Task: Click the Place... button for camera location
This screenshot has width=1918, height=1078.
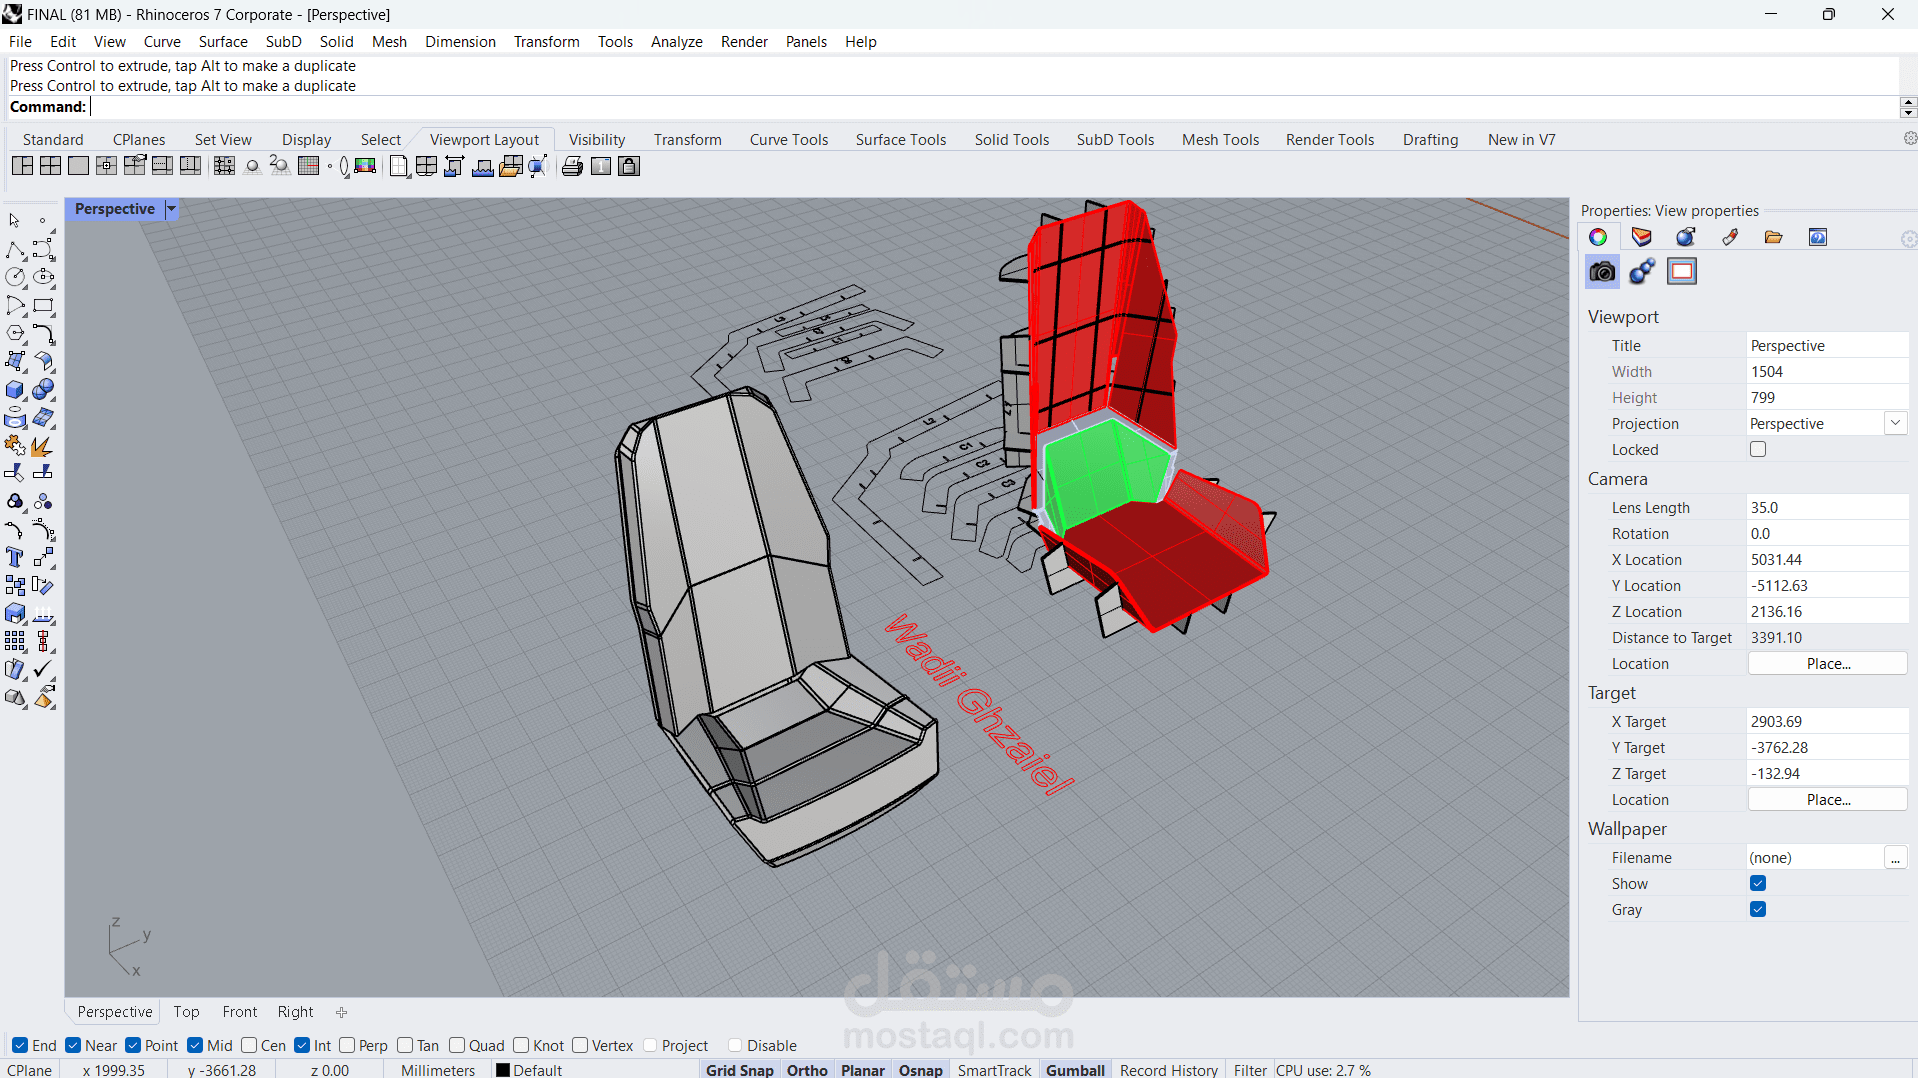Action: (1827, 663)
